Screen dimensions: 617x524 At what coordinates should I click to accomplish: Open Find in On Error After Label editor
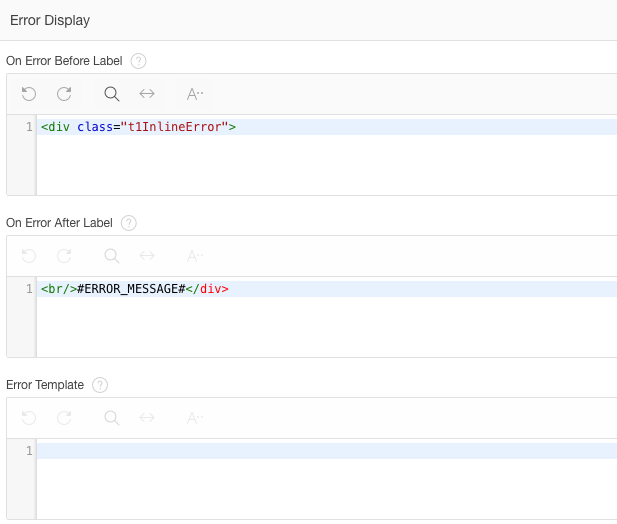click(112, 256)
